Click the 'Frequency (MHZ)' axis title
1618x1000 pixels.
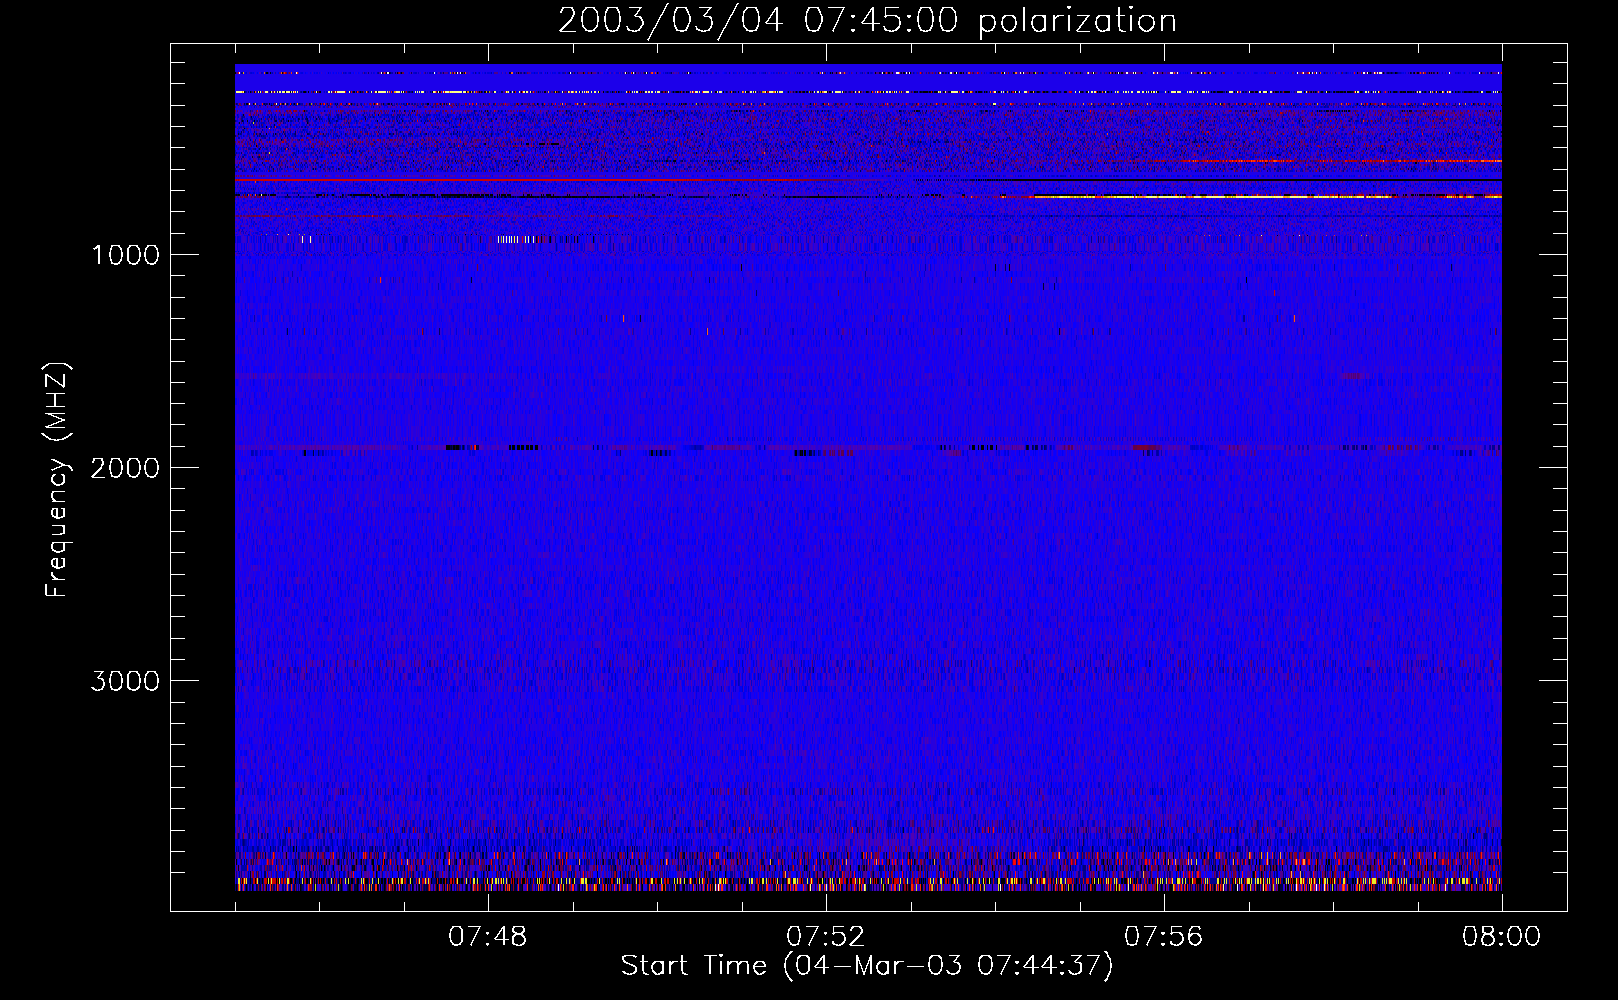pos(56,480)
